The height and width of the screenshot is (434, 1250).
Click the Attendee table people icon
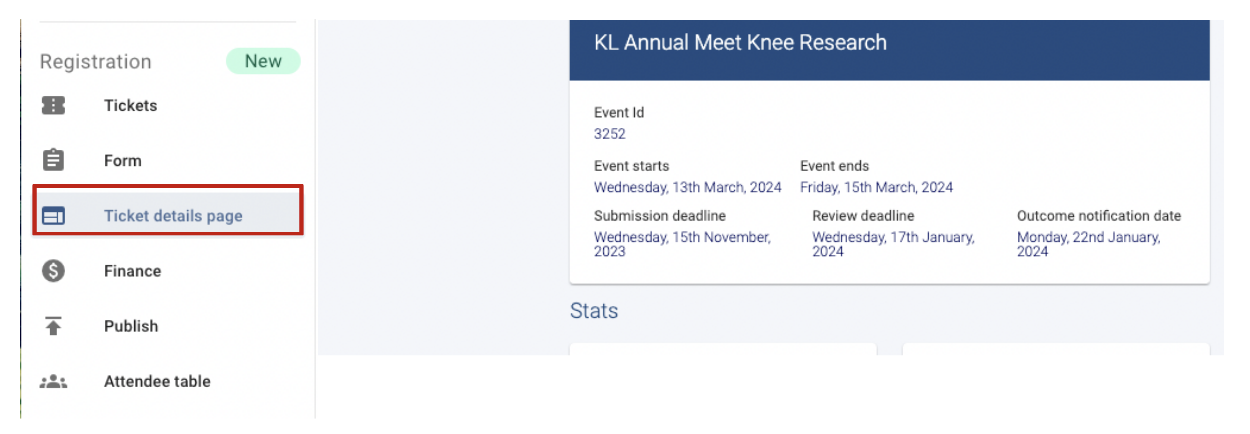53,381
